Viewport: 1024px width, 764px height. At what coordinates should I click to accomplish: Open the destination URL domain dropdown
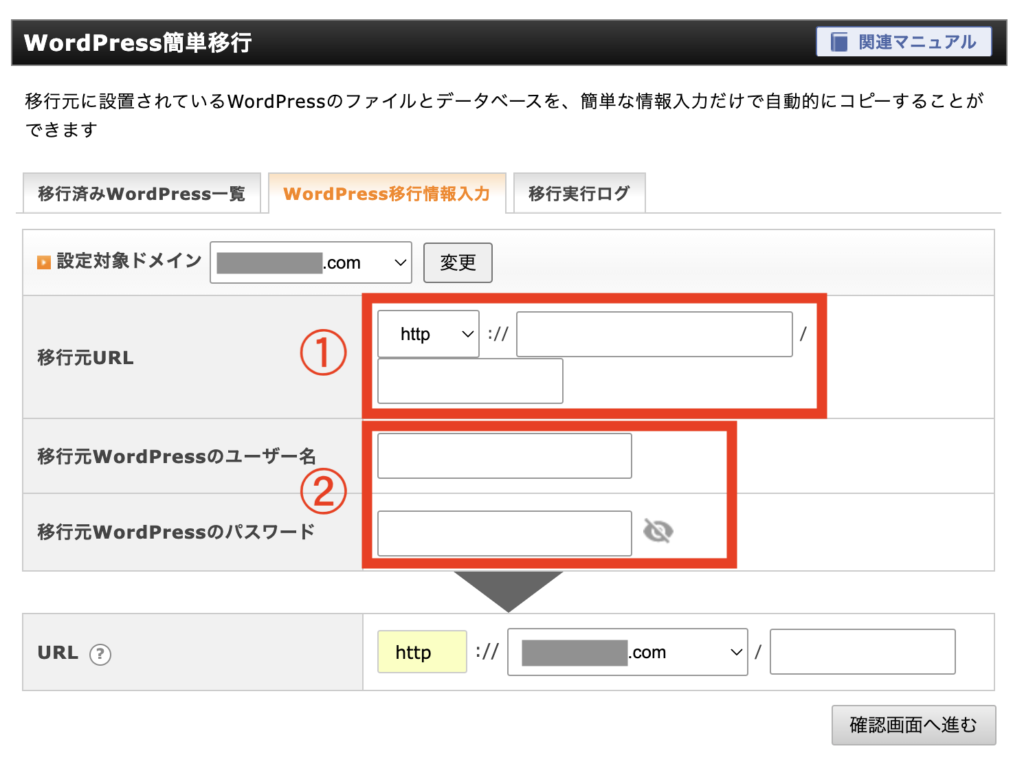coord(628,652)
